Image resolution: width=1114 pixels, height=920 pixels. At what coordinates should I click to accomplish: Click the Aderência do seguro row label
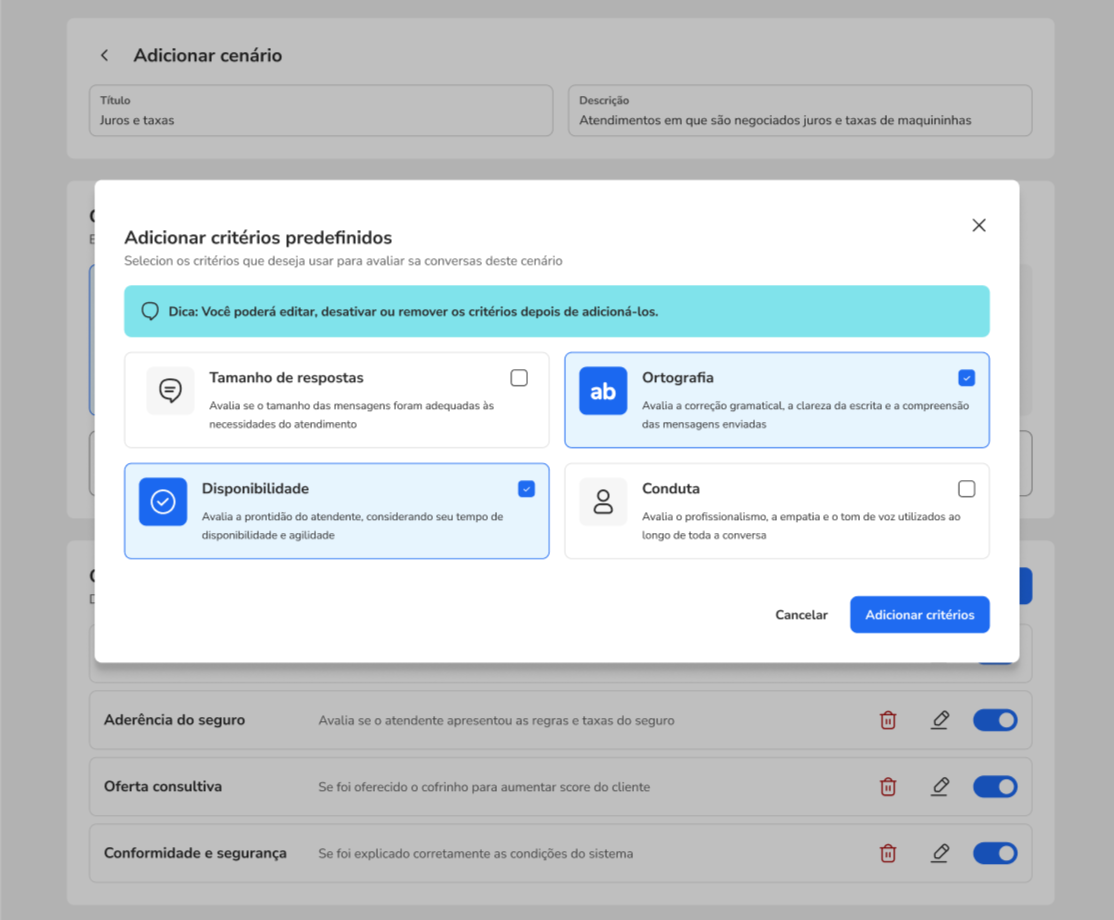coord(175,720)
